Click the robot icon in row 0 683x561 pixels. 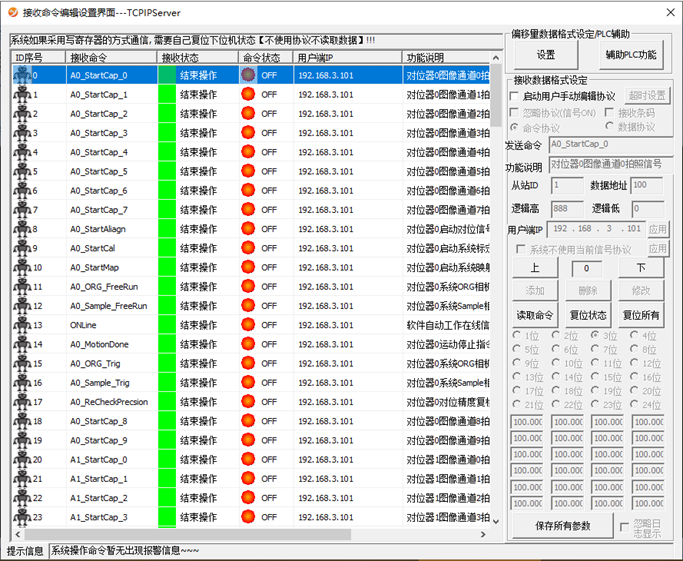click(22, 75)
